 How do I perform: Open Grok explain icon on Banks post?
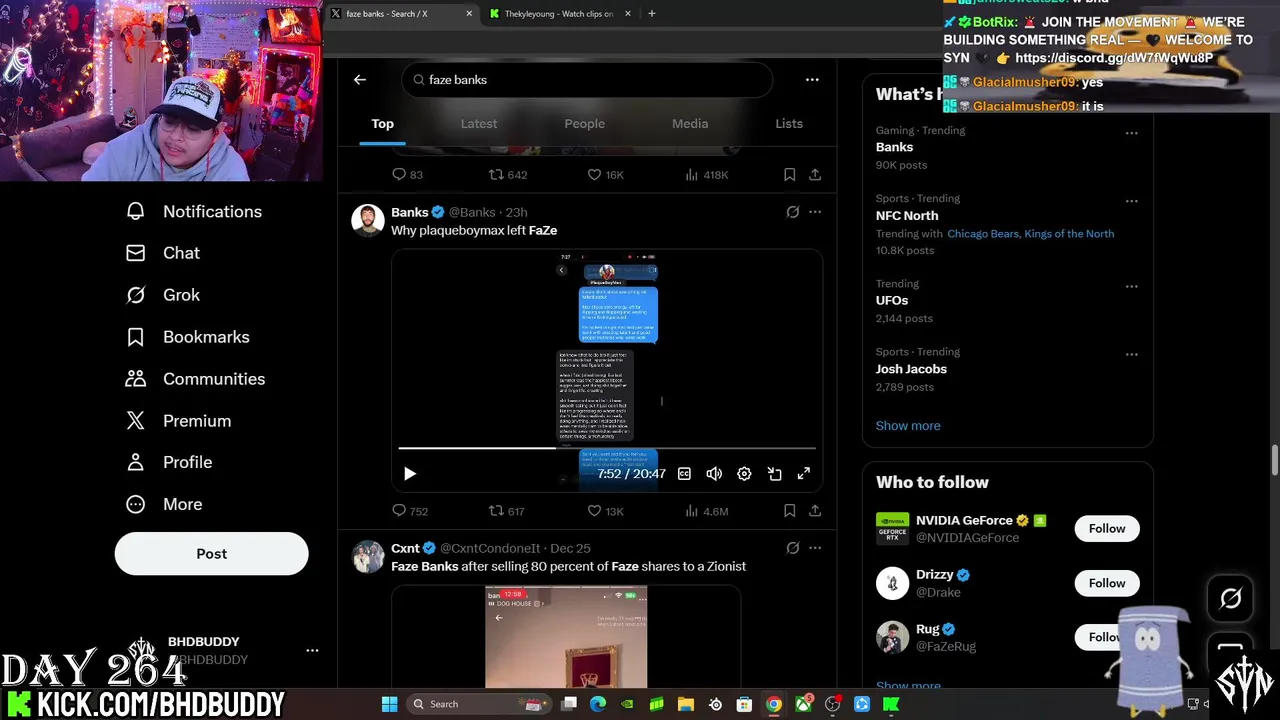(792, 212)
